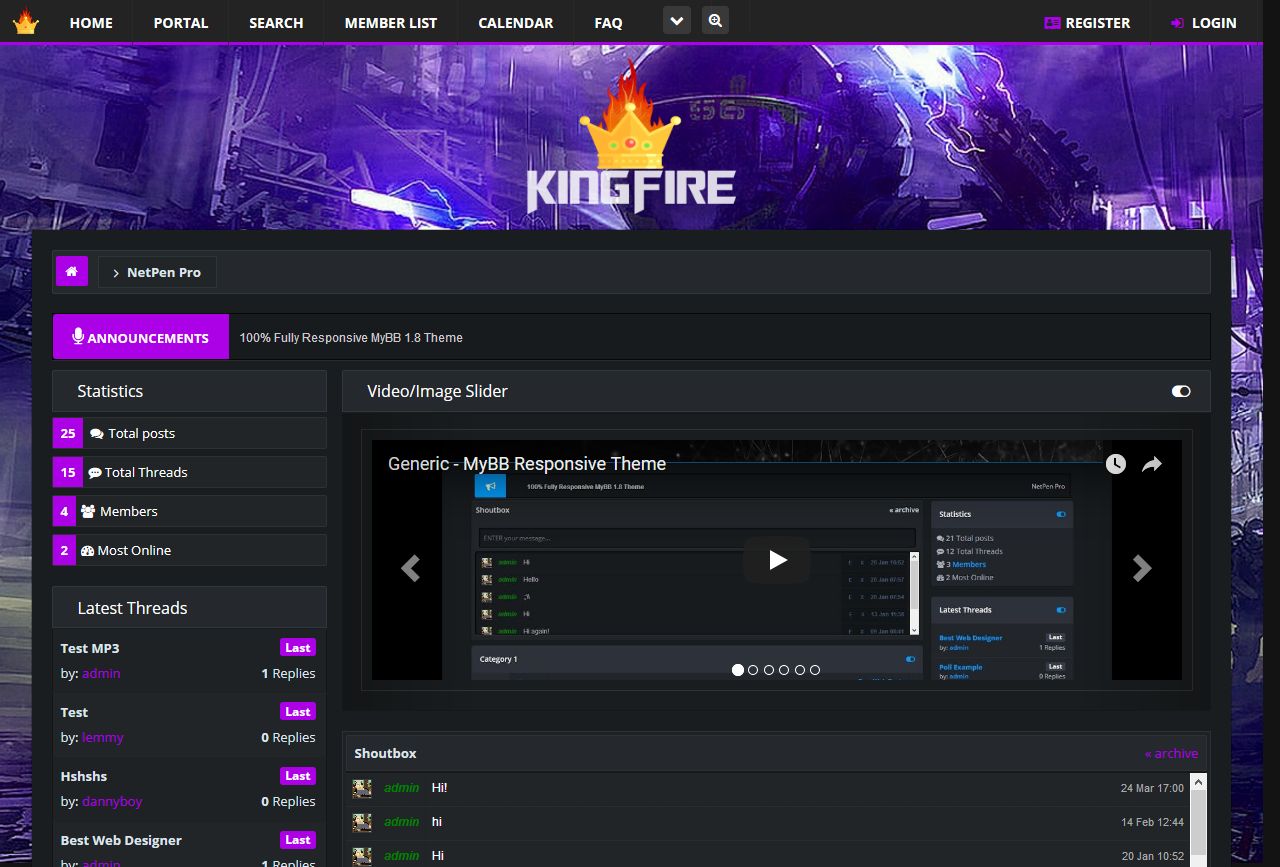Image resolution: width=1280 pixels, height=867 pixels.
Task: Open the SEARCH menu item
Action: click(x=276, y=22)
